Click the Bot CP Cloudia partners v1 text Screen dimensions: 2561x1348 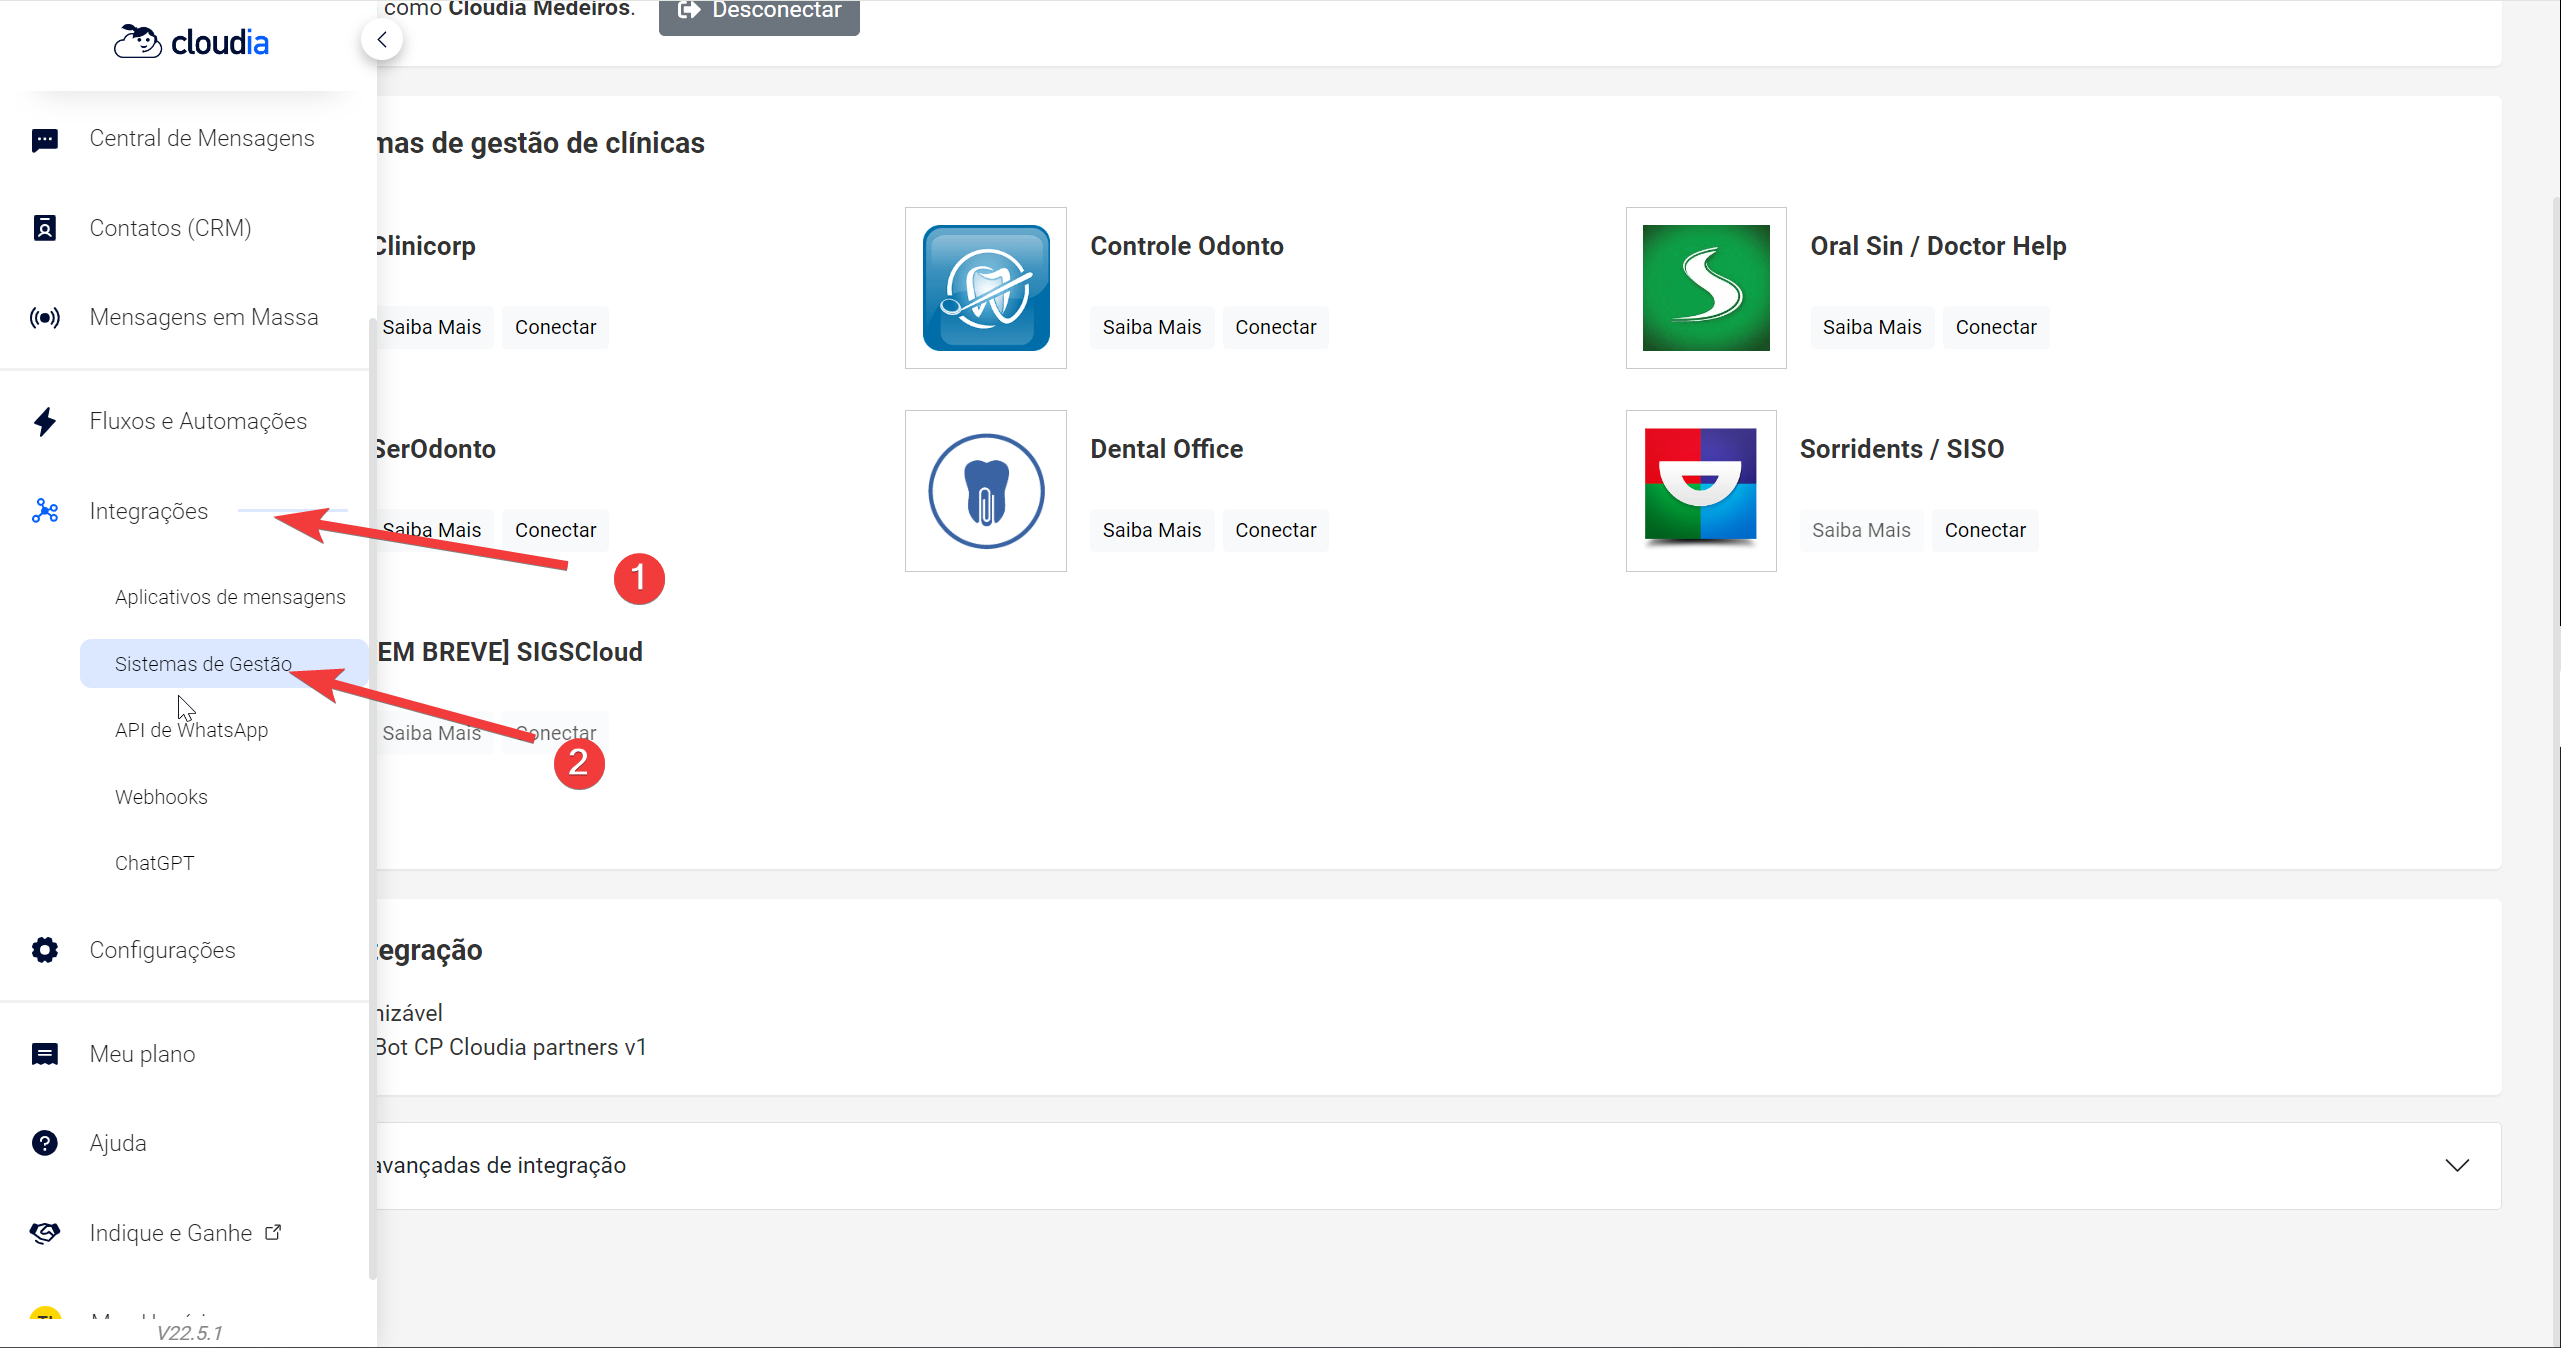coord(512,1047)
